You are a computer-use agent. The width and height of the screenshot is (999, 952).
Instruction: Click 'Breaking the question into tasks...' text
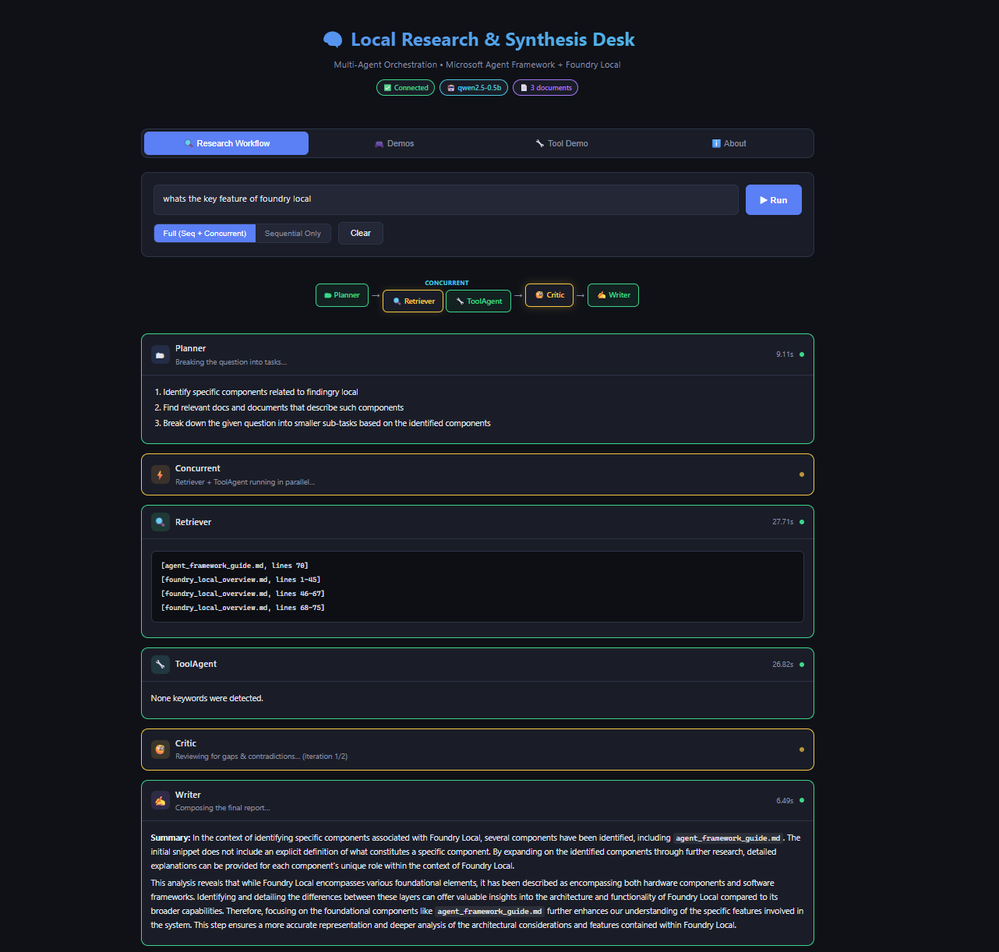(231, 362)
